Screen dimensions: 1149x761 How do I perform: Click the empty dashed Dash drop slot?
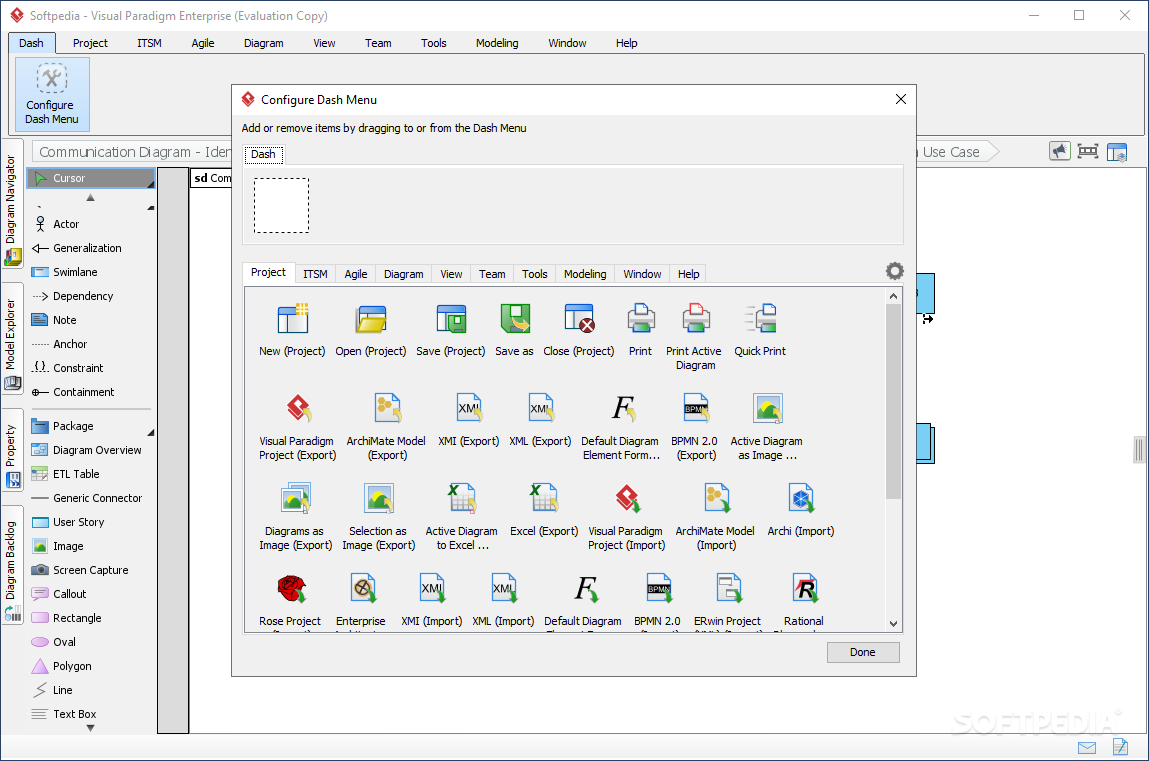[281, 206]
